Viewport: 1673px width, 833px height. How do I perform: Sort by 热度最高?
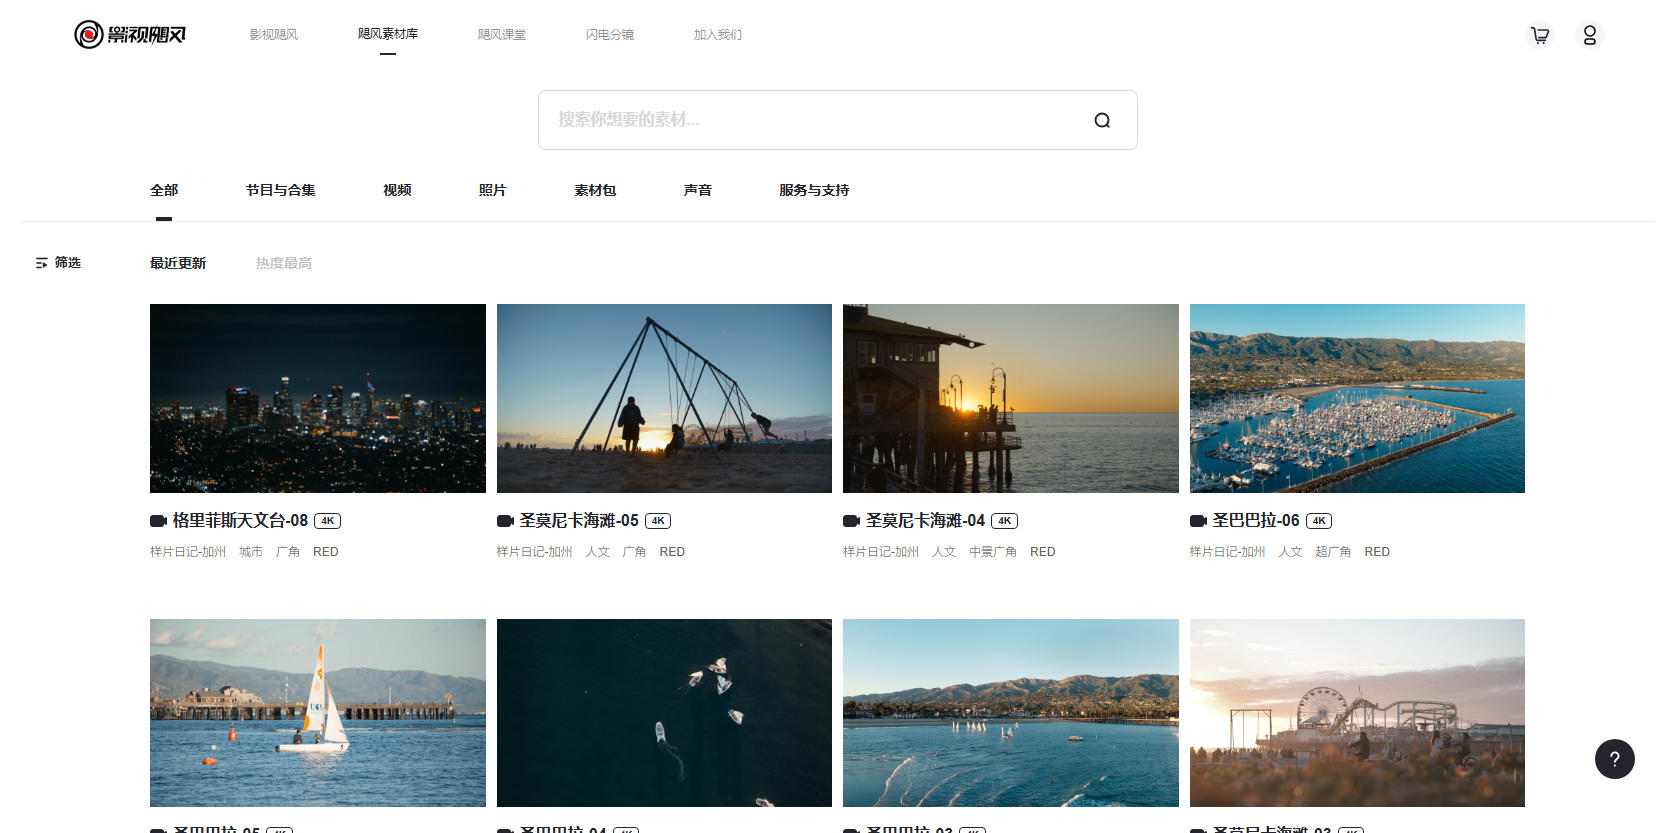coord(284,263)
